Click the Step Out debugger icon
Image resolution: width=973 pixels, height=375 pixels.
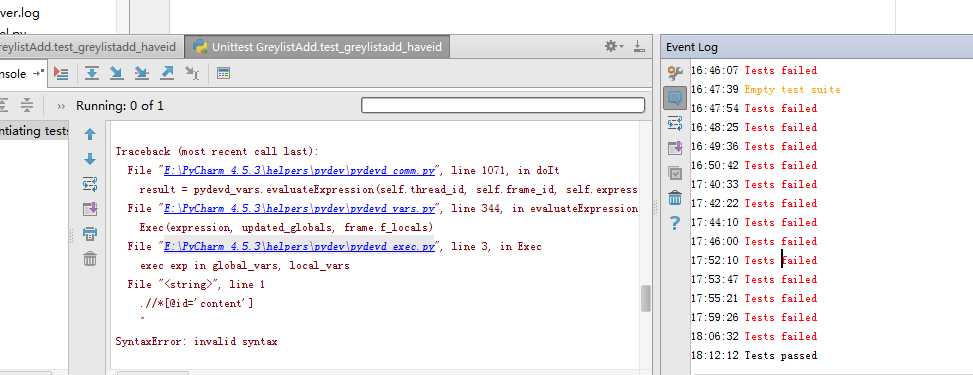point(167,73)
